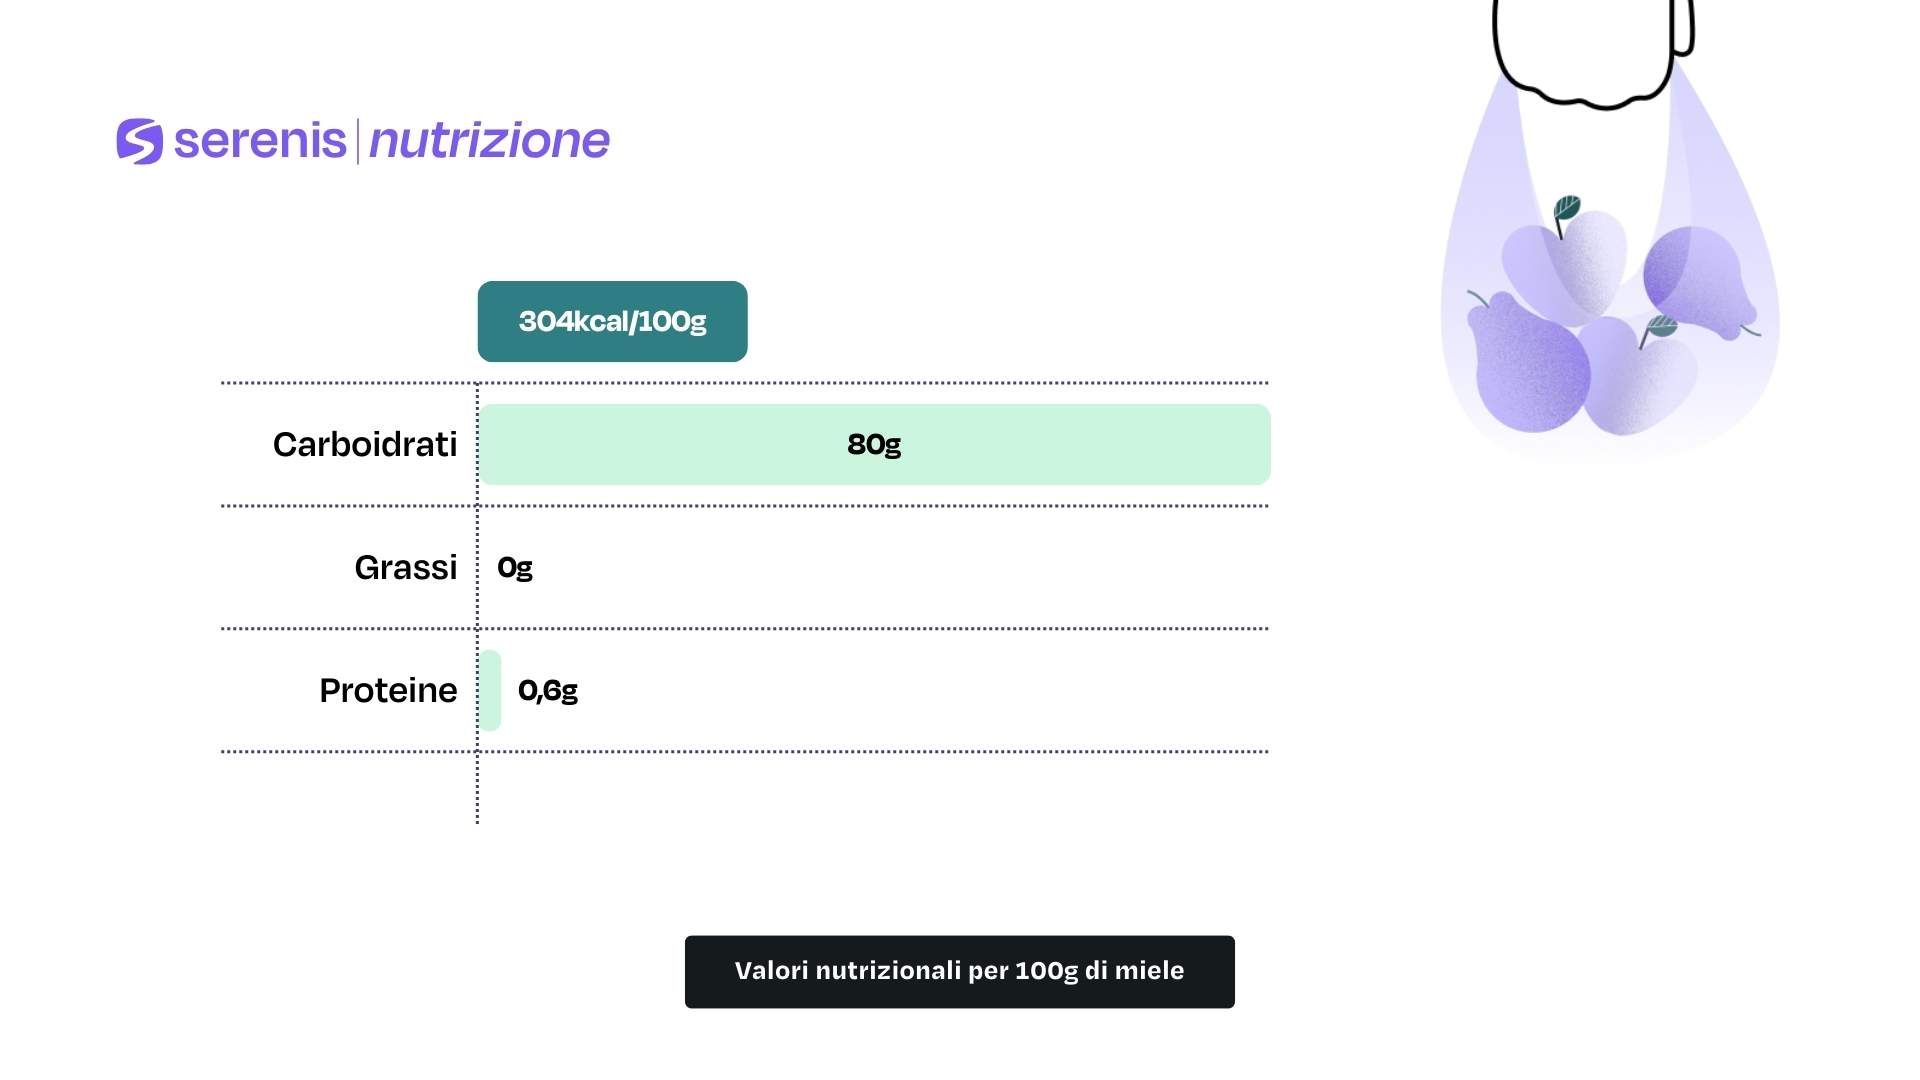Select the Grassi row label

tap(405, 567)
